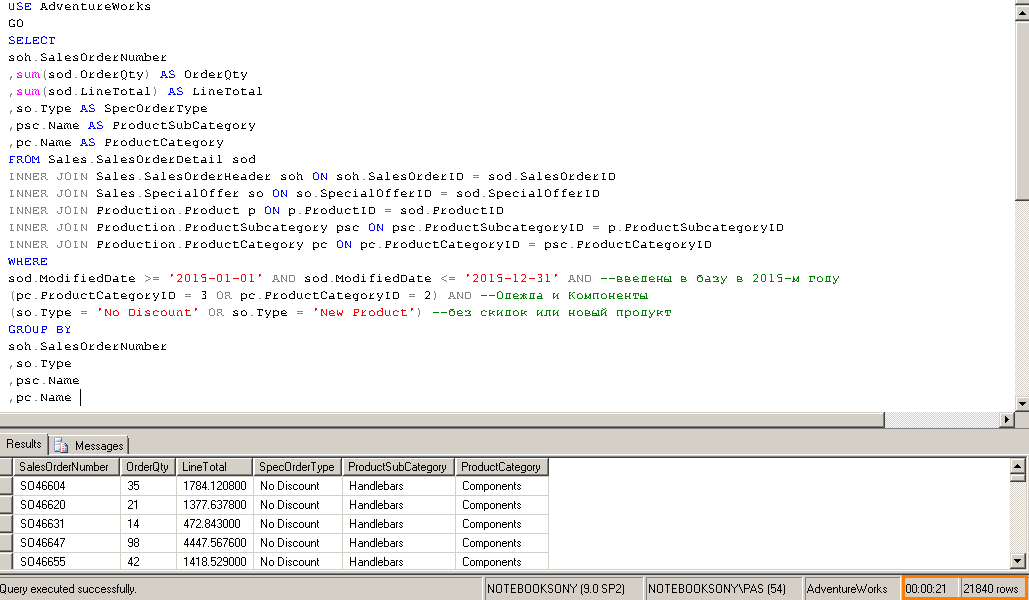Click editor scrollbar down arrow
Image resolution: width=1029 pixels, height=600 pixels.
[x=1021, y=403]
